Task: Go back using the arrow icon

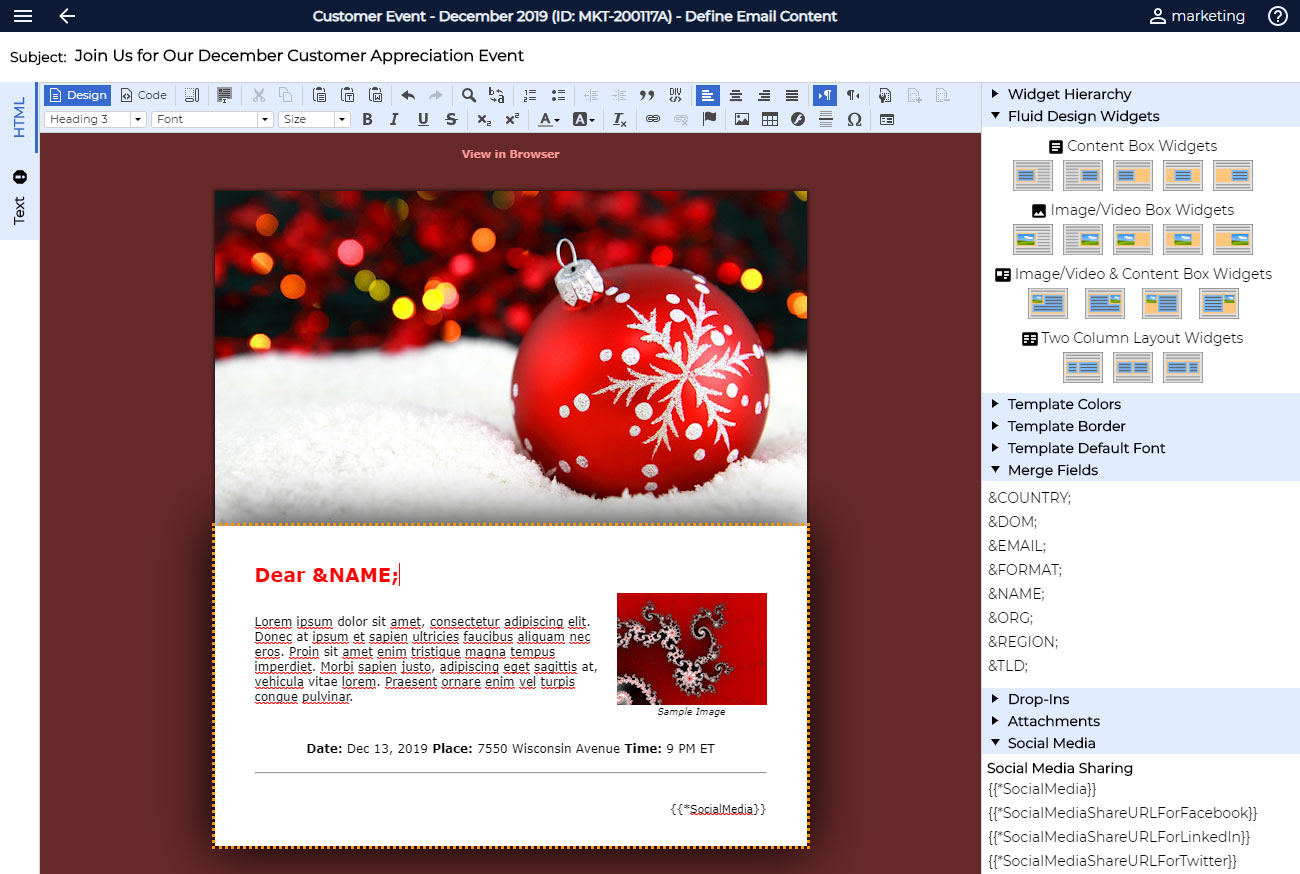Action: coord(67,16)
